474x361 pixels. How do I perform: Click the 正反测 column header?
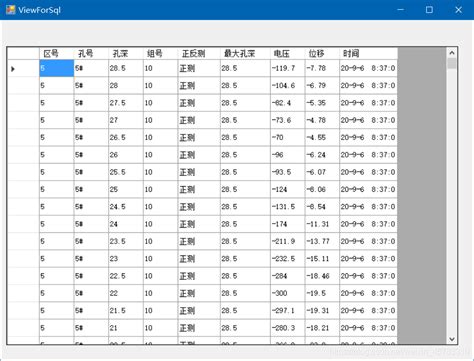199,53
